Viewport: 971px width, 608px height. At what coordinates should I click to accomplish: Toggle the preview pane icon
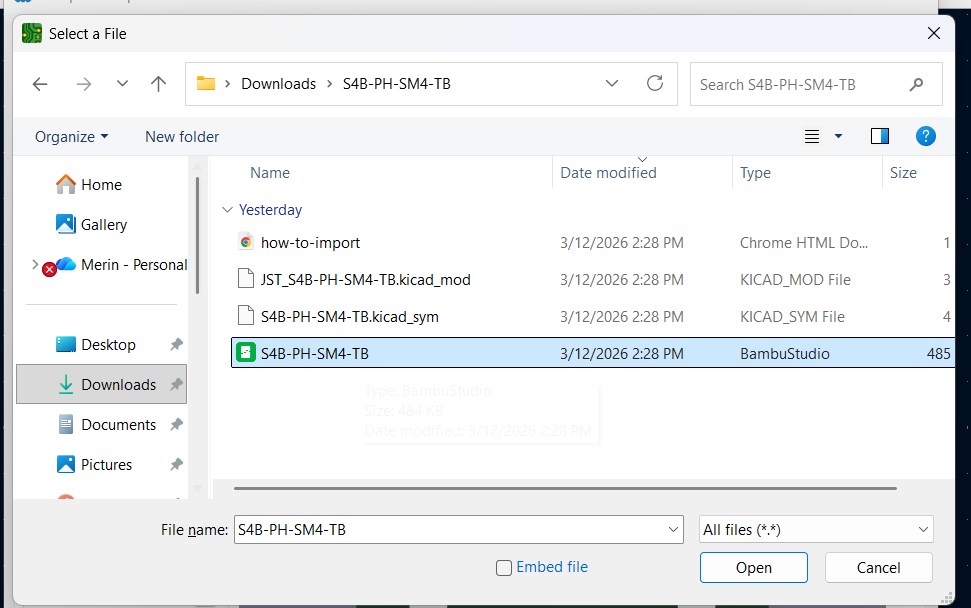click(x=879, y=134)
